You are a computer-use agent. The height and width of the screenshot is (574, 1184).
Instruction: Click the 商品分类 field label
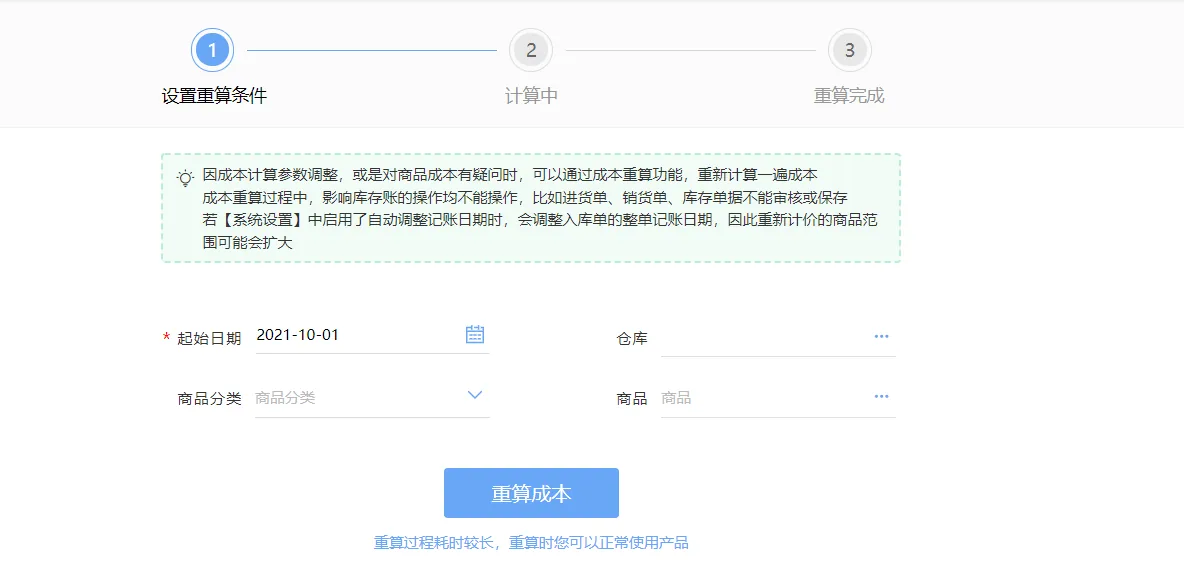(209, 399)
